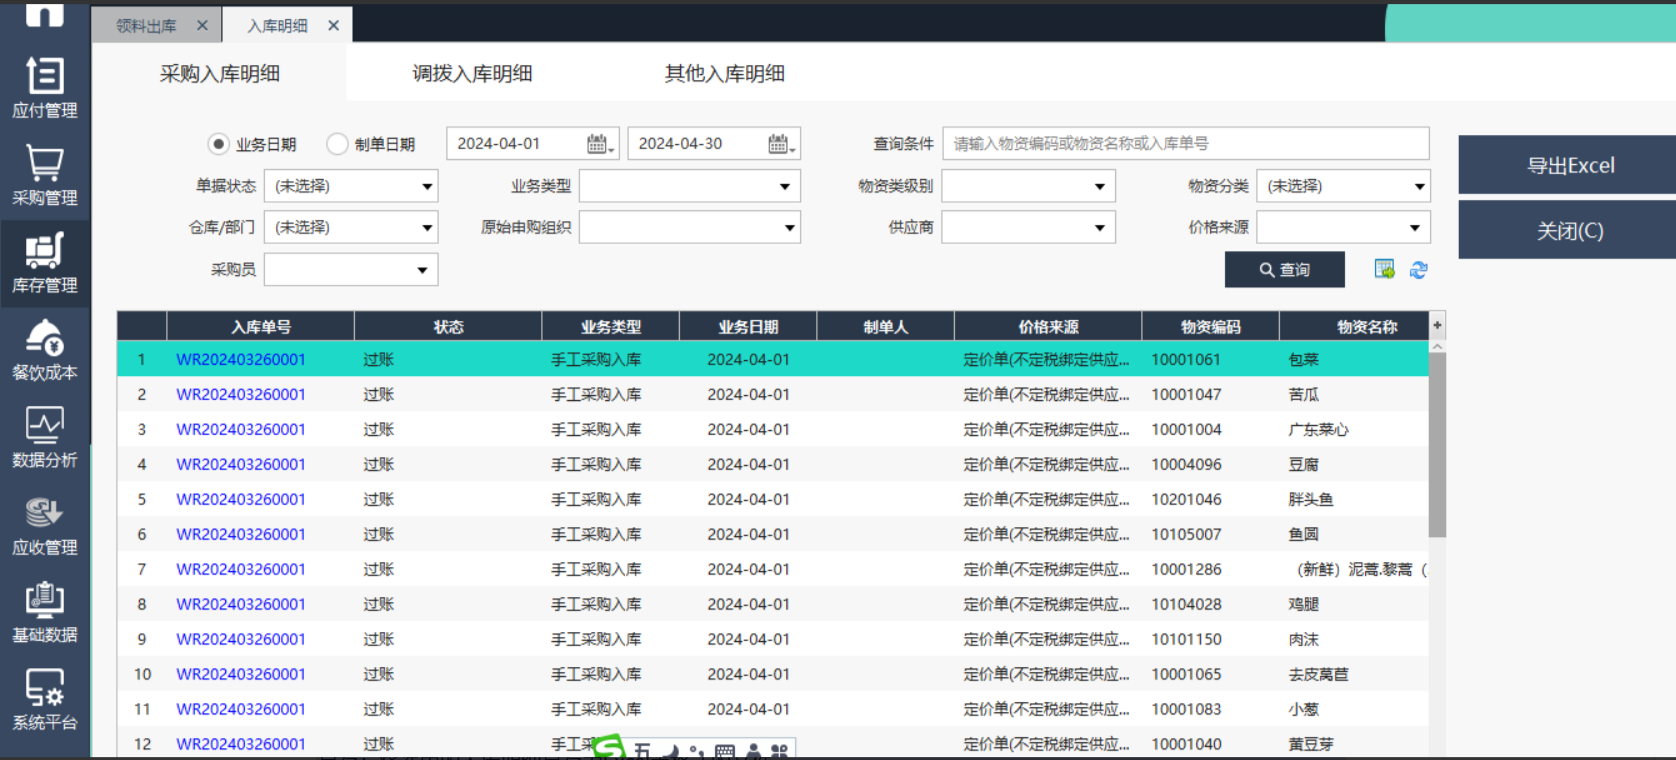The width and height of the screenshot is (1676, 760).
Task: Open 应收管理 sidebar icon
Action: point(44,525)
